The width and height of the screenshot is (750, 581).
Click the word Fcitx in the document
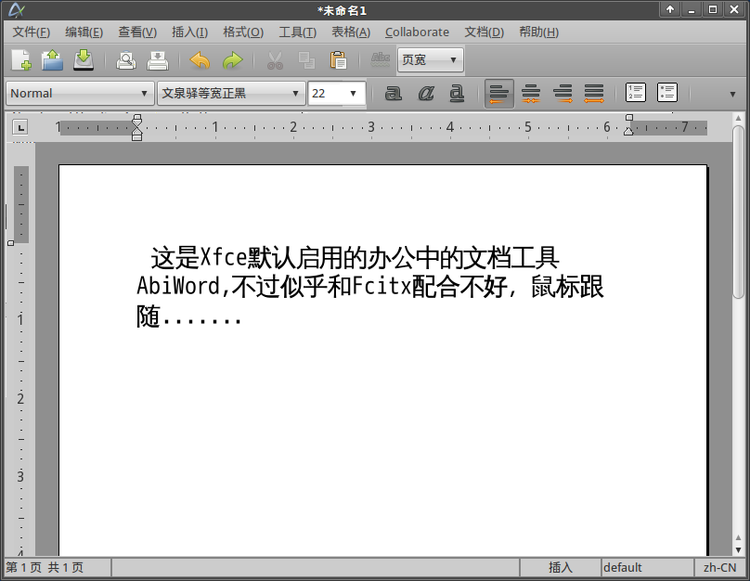381,285
